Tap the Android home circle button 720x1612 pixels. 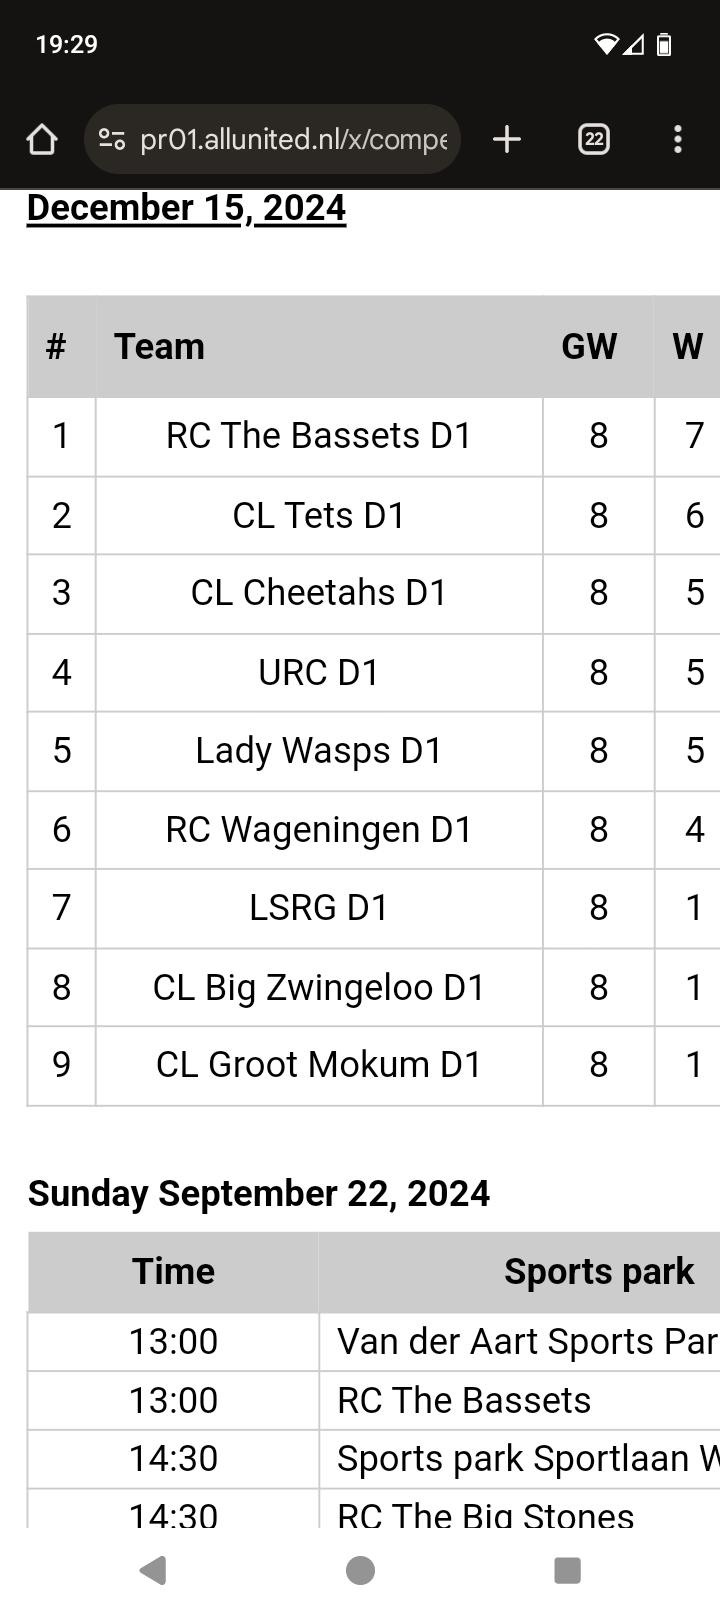point(360,1570)
